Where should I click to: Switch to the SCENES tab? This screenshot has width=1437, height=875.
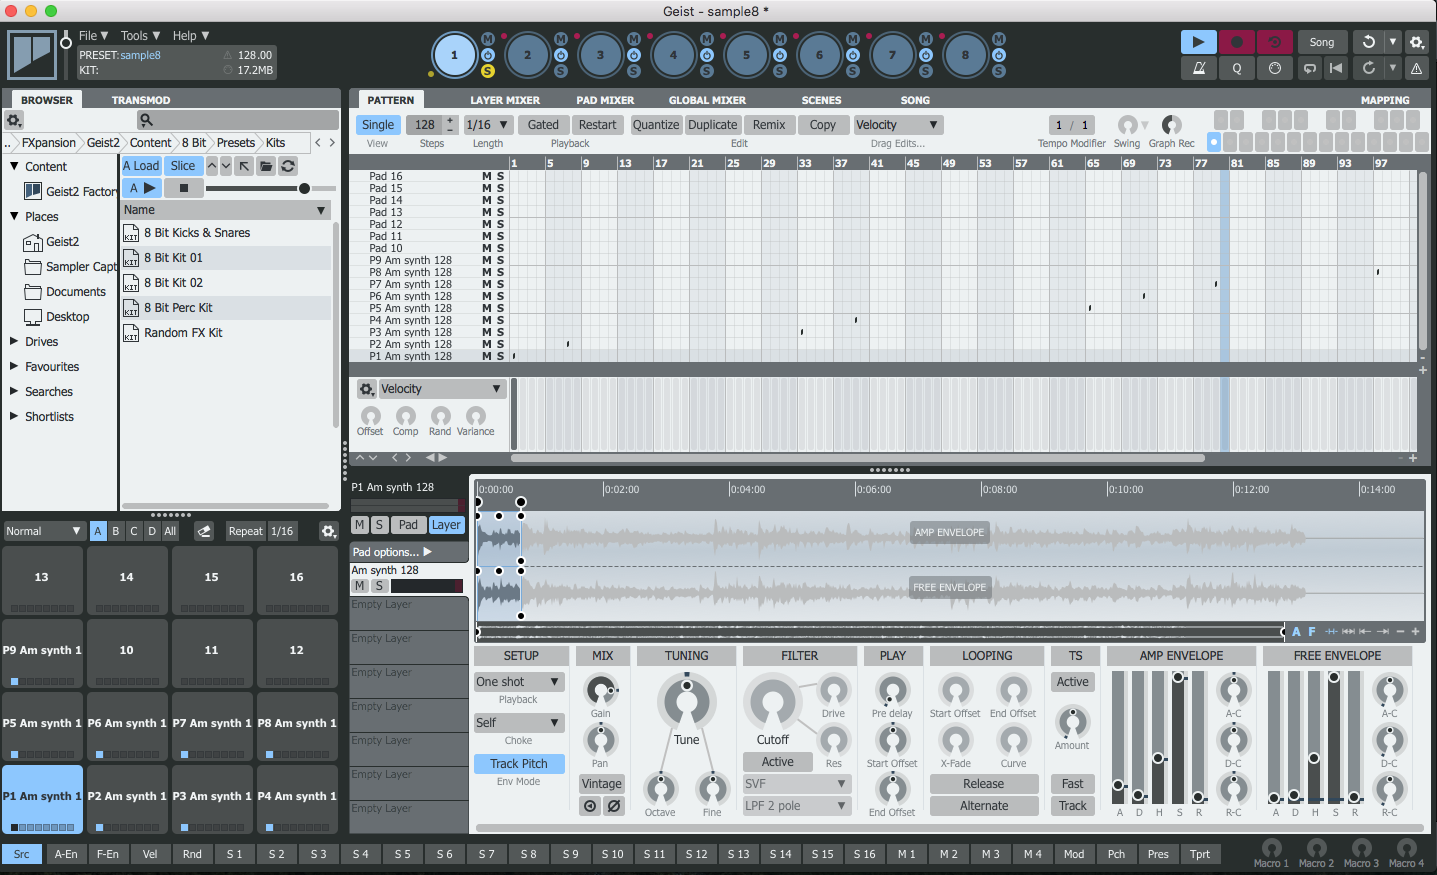point(821,100)
